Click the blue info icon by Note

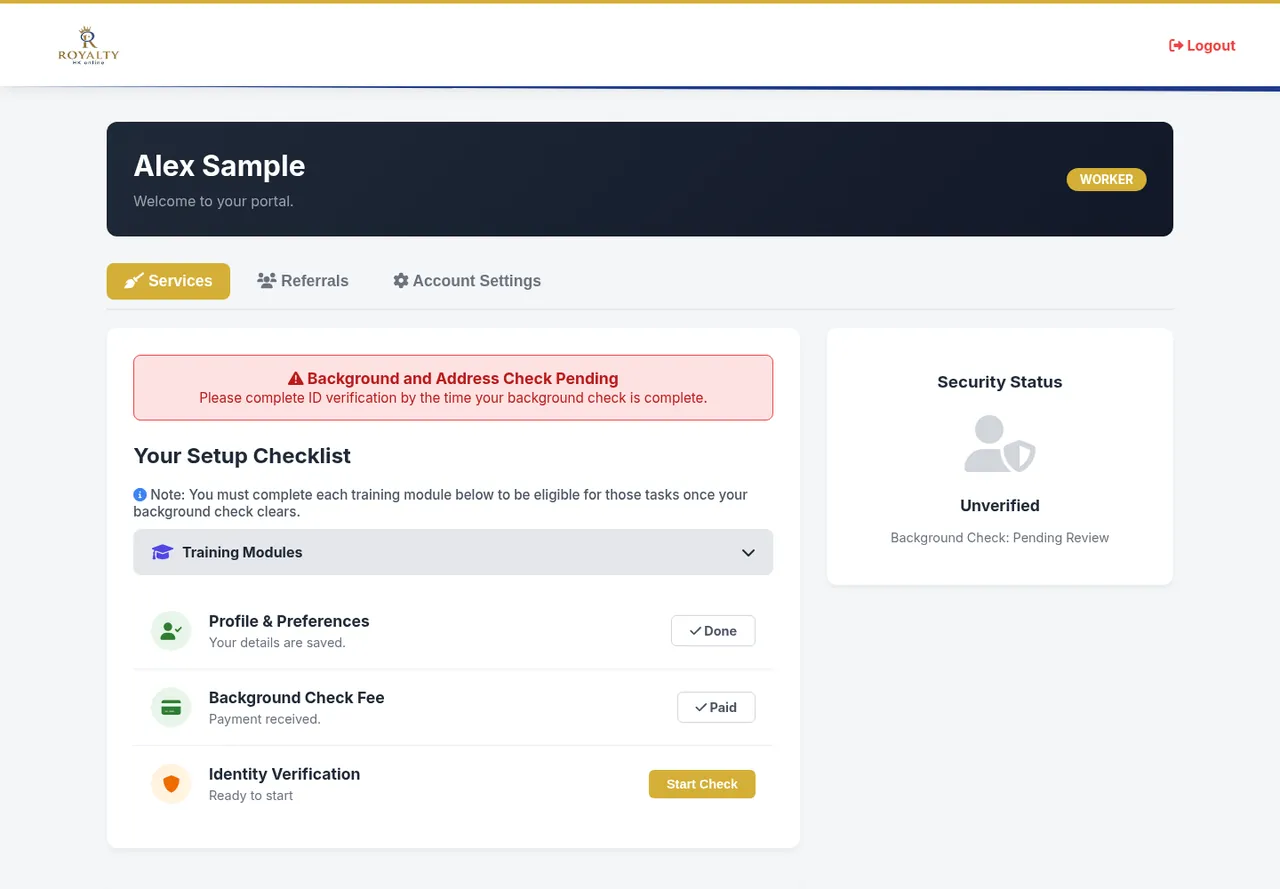pos(140,495)
